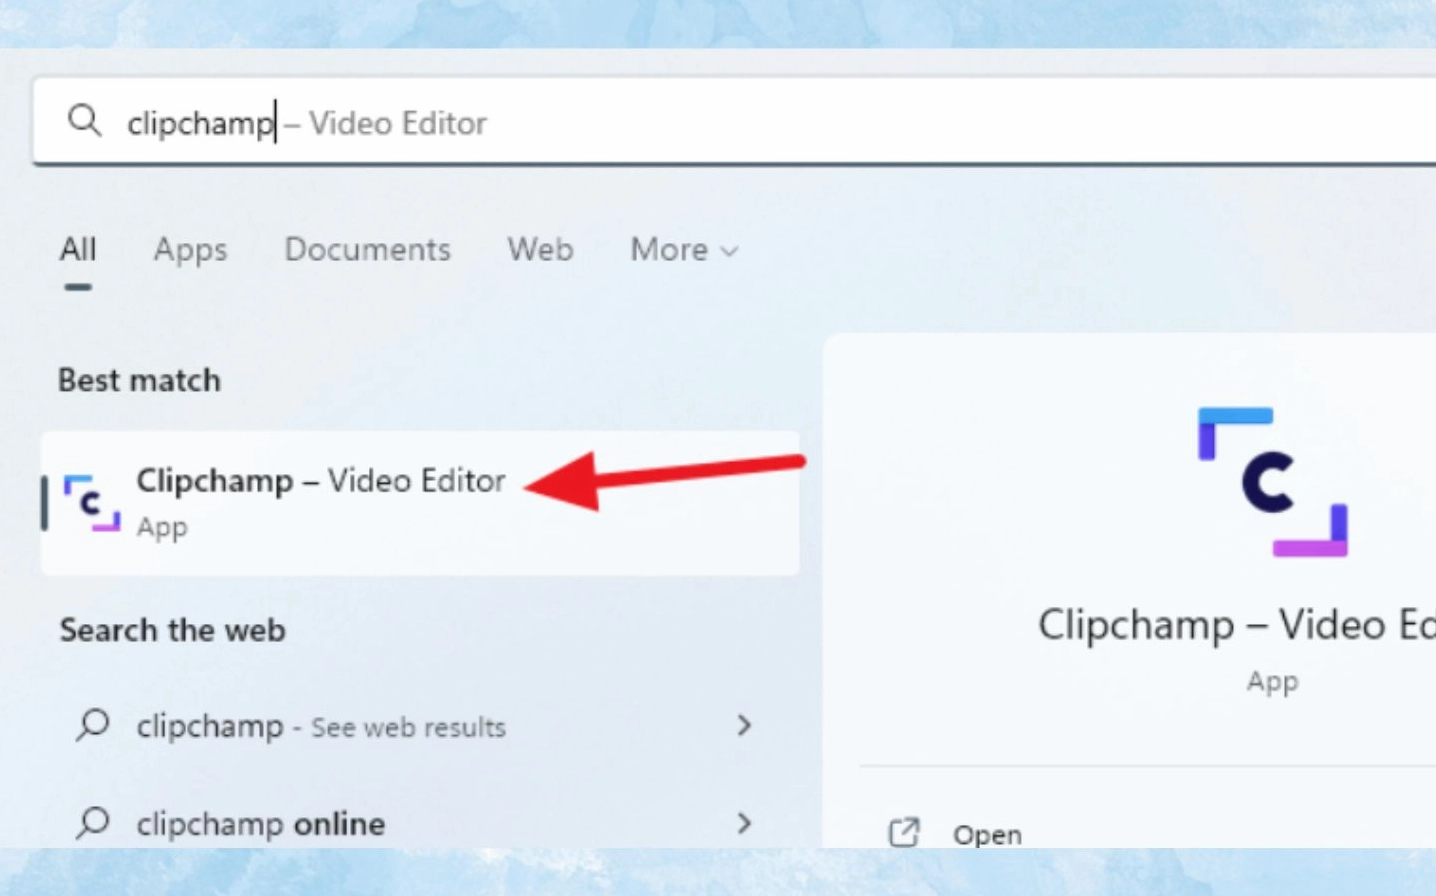Click the search icon next to the clipchamp web suggestion

point(93,727)
